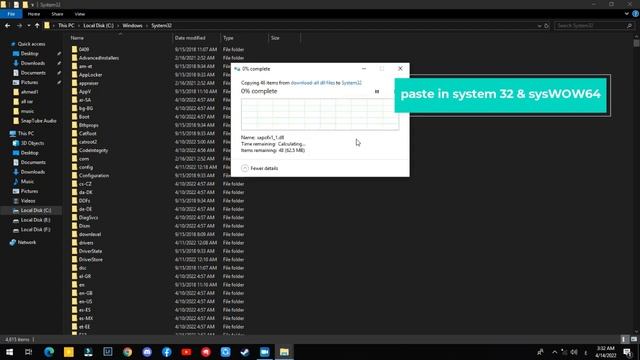
Task: Select Local Disk (C:) in navigation pane
Action: tap(36, 211)
